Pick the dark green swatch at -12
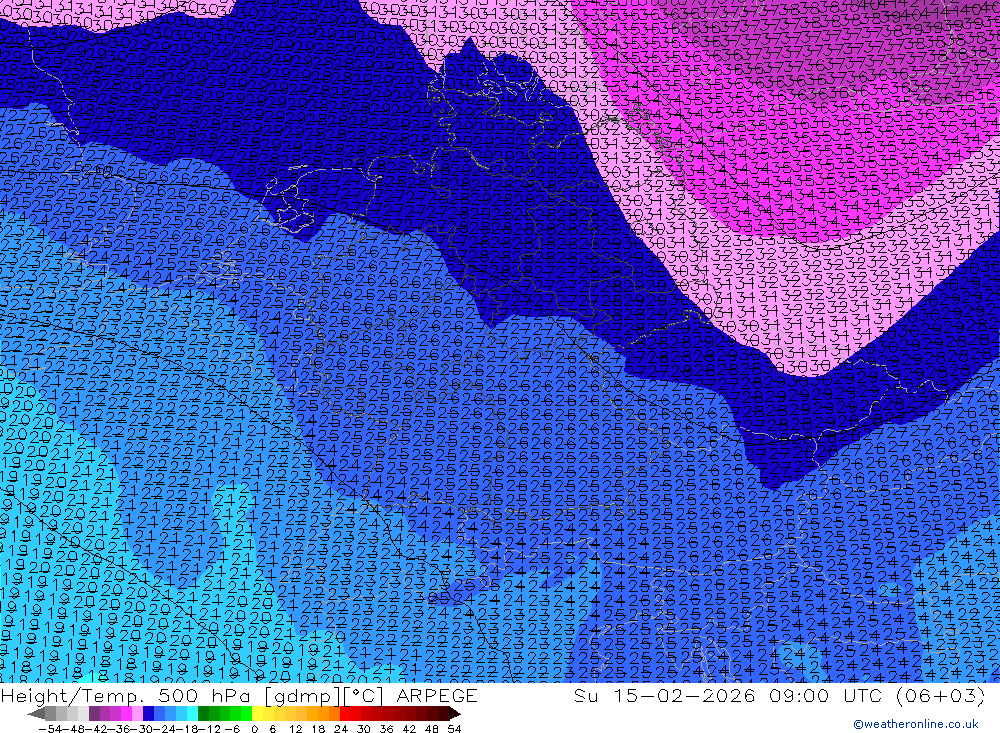This screenshot has height=733, width=1000. pos(203,713)
